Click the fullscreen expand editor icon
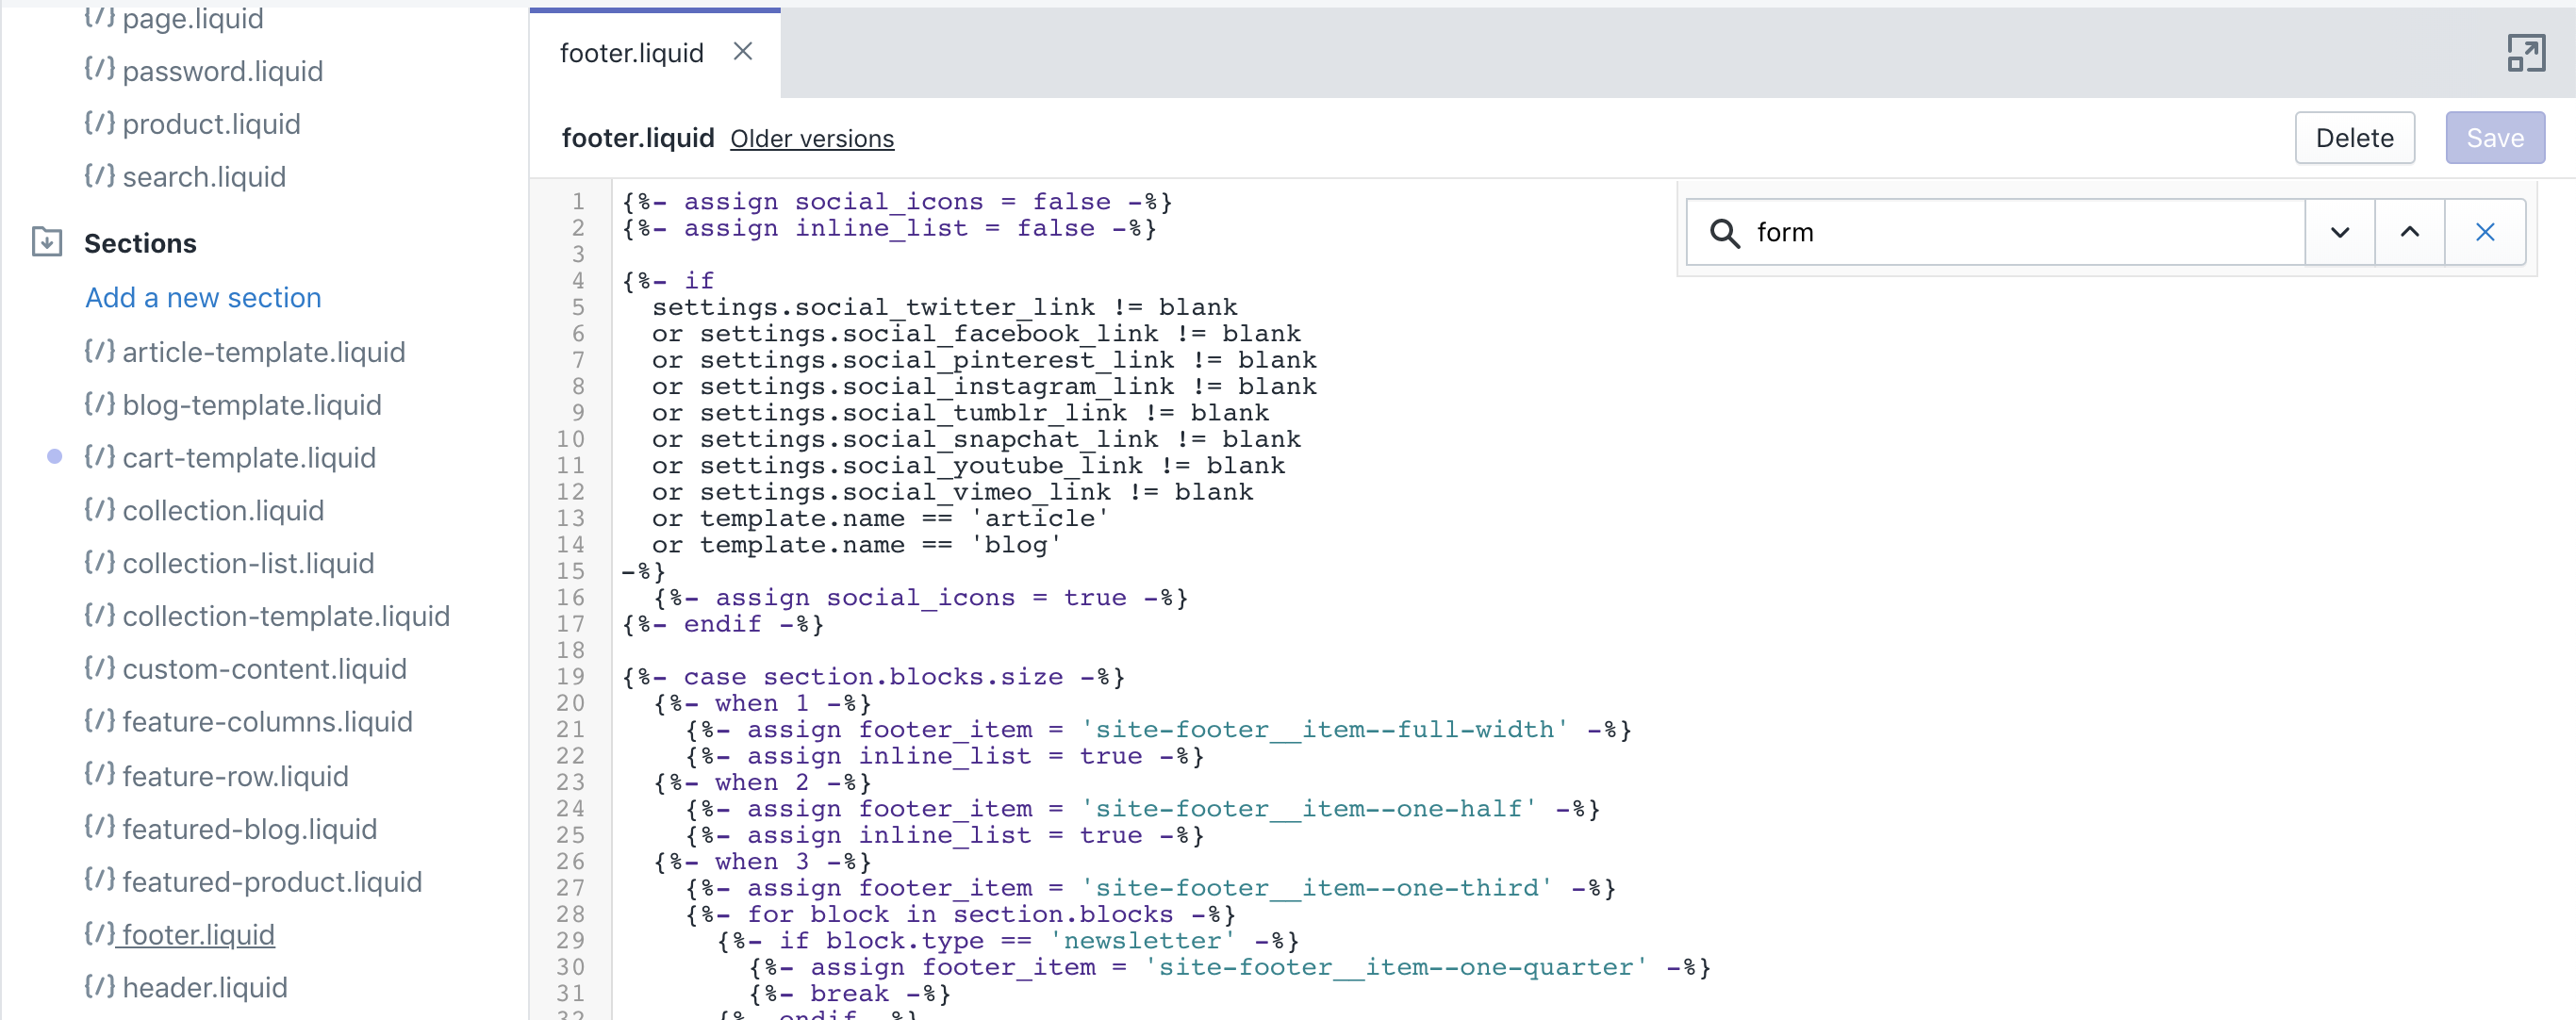Viewport: 2576px width, 1020px height. (x=2525, y=53)
